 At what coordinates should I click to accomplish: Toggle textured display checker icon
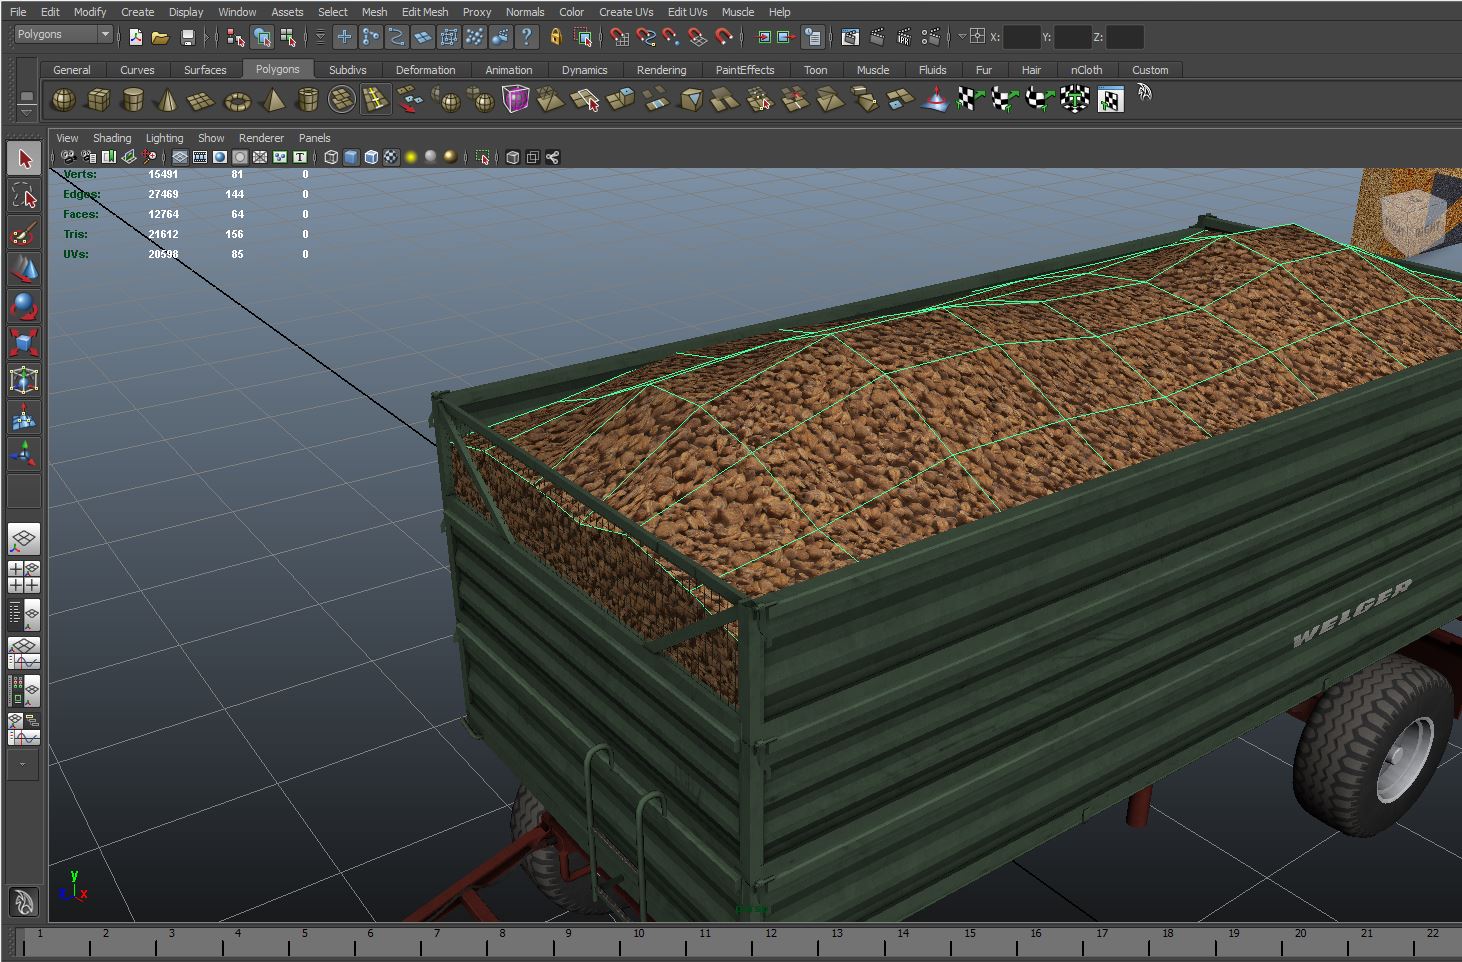(x=391, y=157)
